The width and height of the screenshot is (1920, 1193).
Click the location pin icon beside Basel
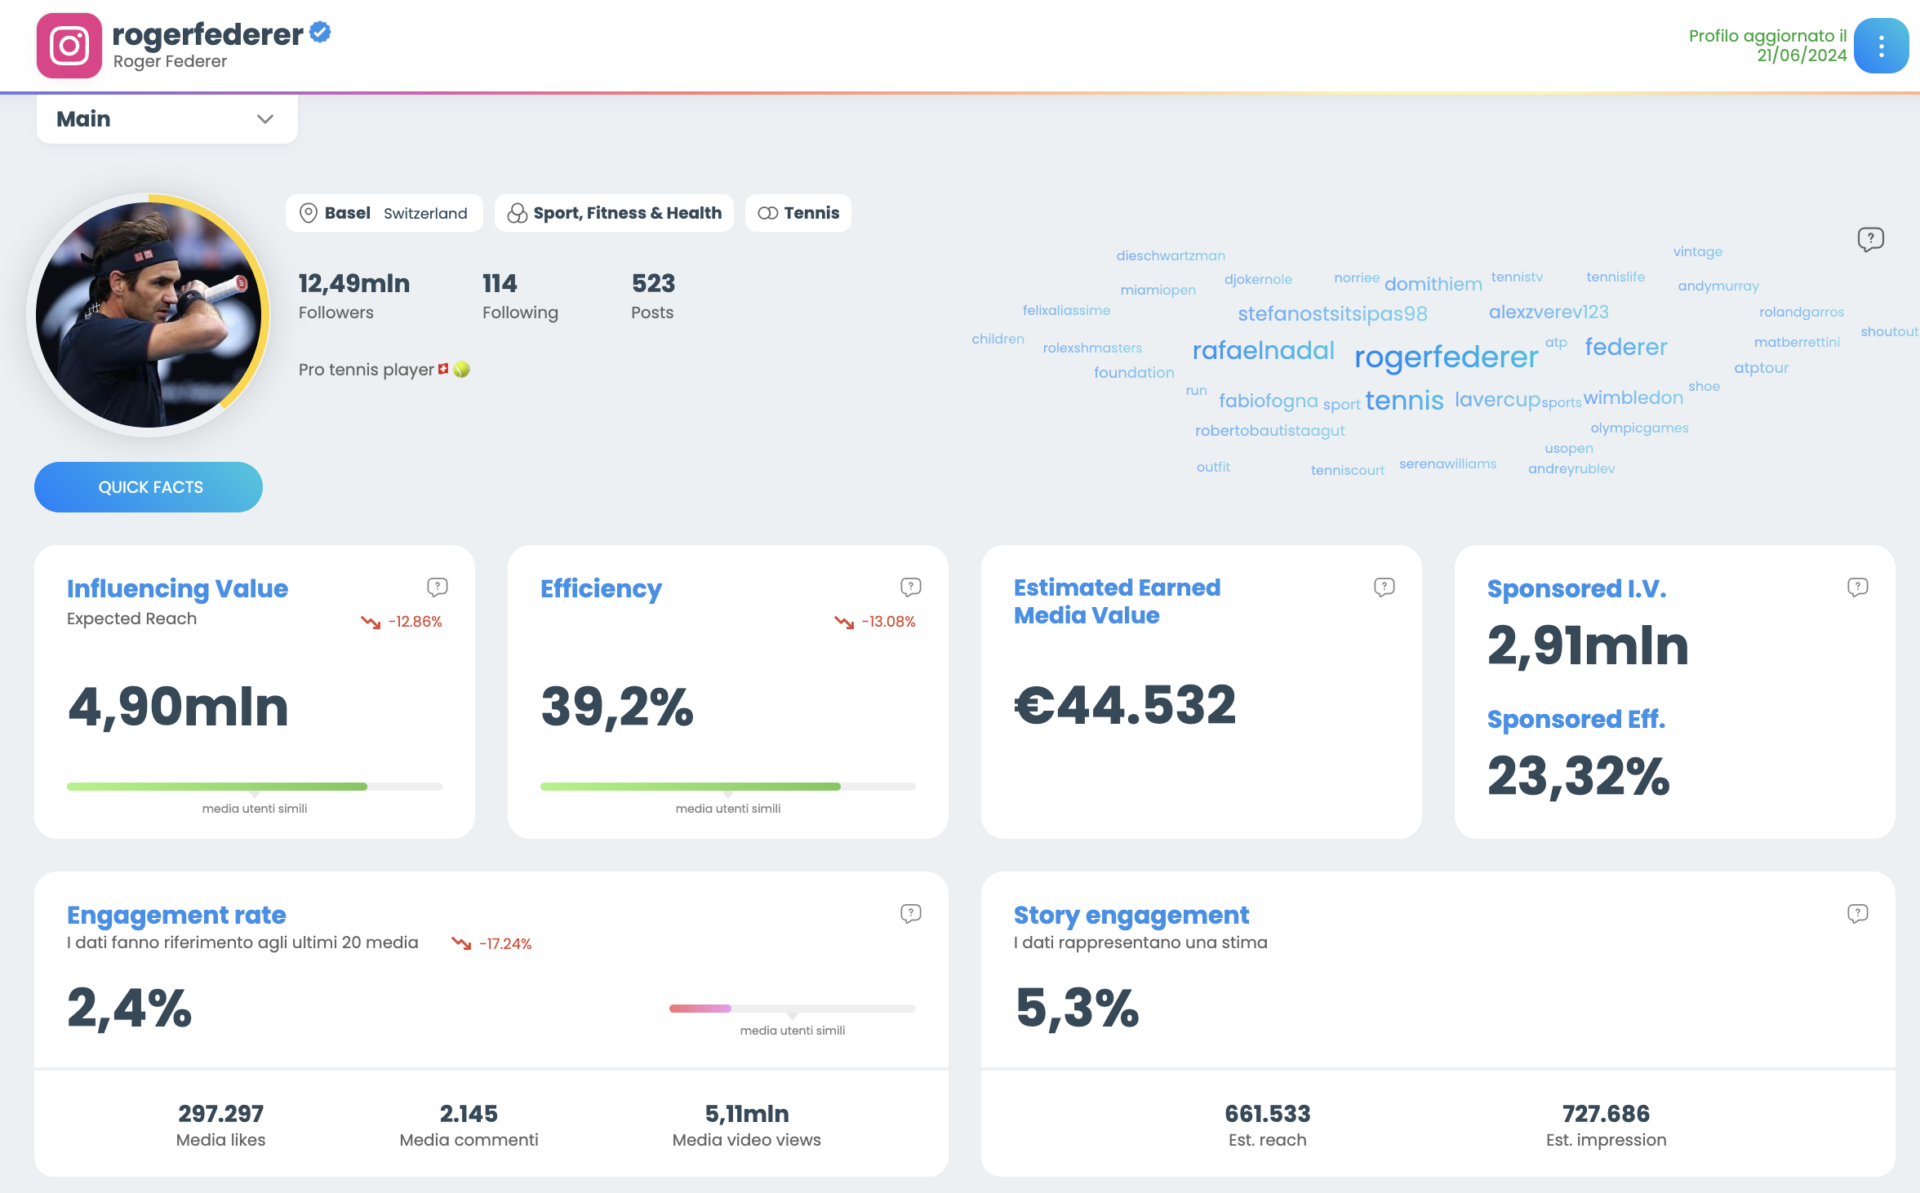[309, 213]
